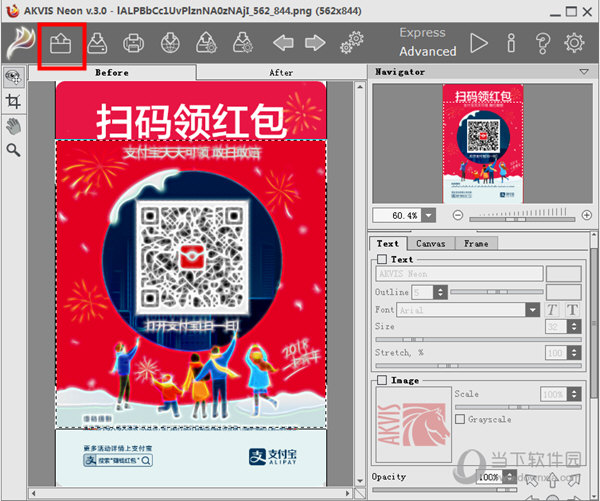The height and width of the screenshot is (501, 600).
Task: Tick the Grayscale checkbox
Action: click(460, 419)
